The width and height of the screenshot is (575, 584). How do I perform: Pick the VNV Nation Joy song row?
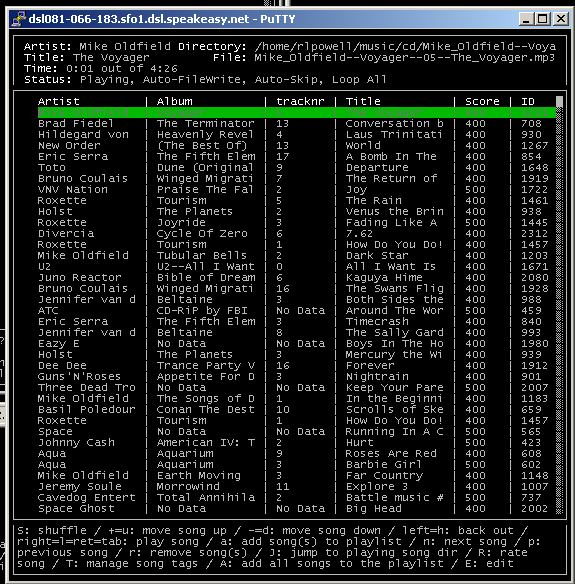coord(296,190)
